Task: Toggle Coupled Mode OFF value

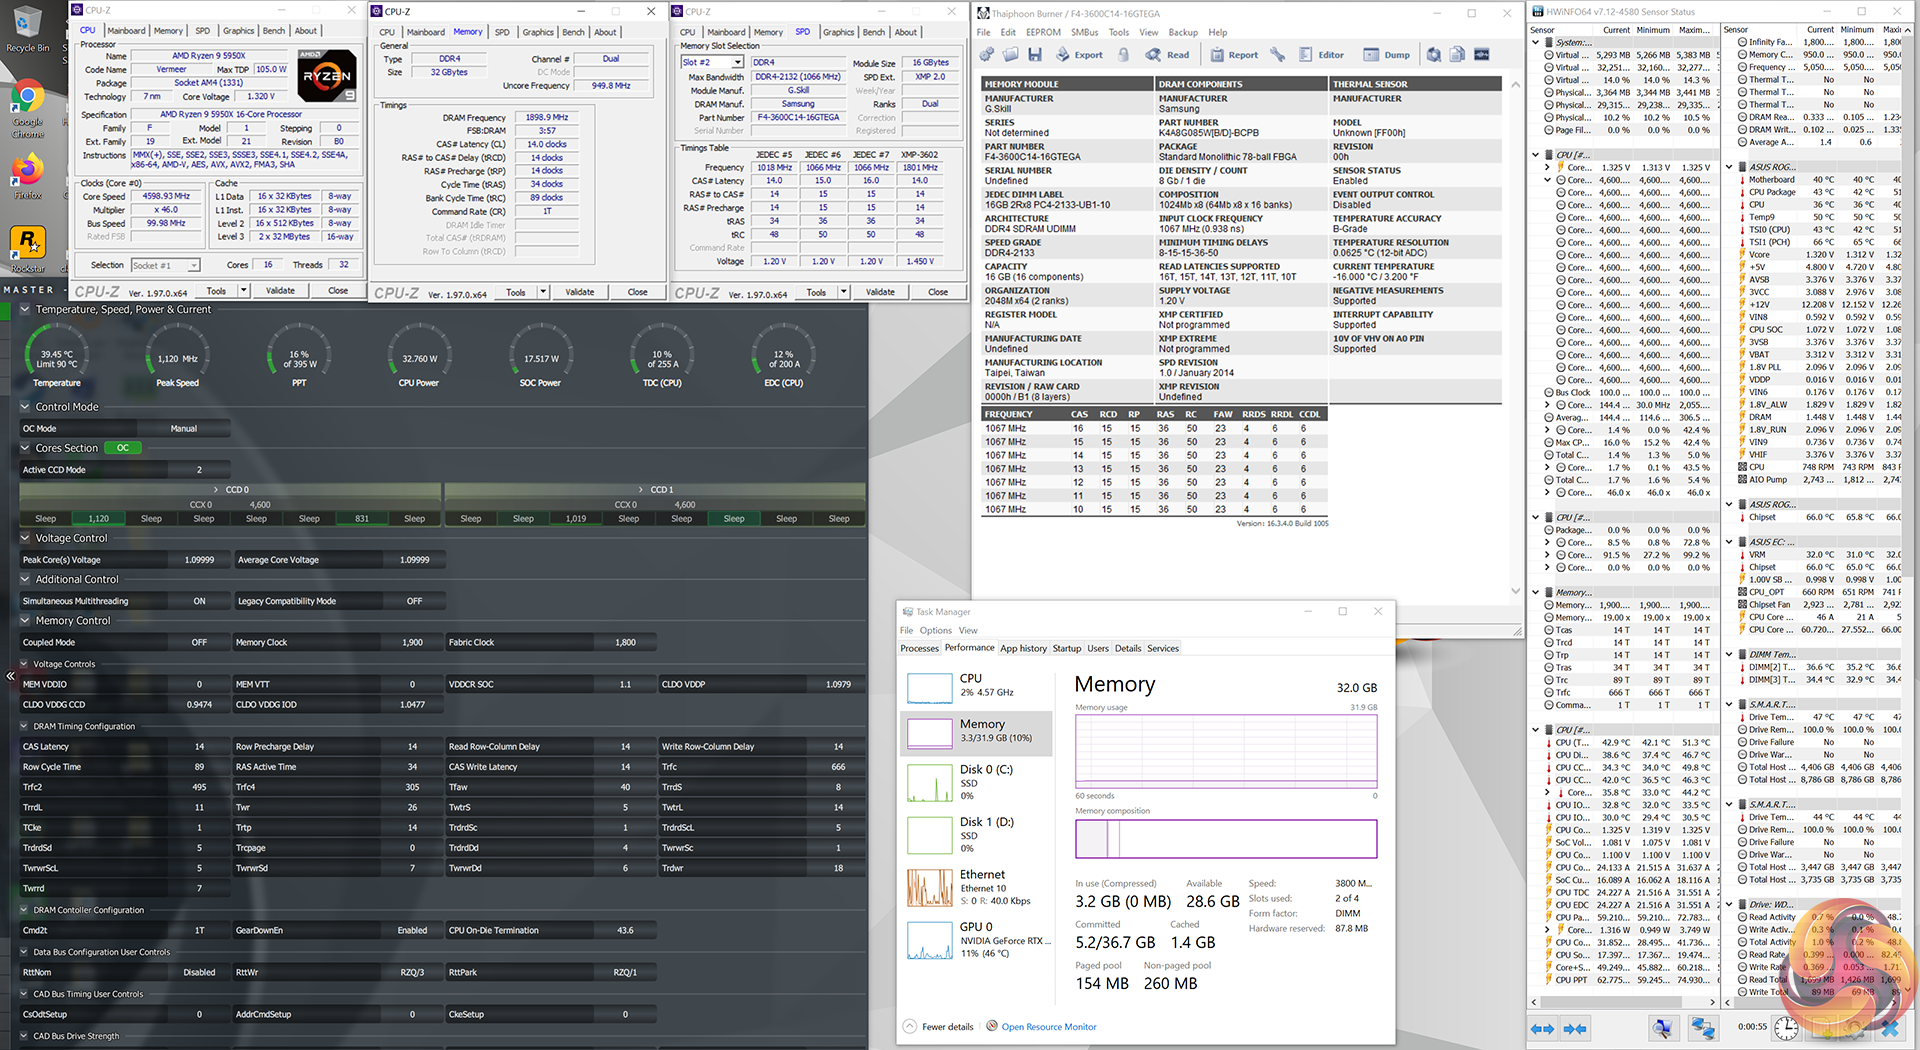Action: click(199, 642)
